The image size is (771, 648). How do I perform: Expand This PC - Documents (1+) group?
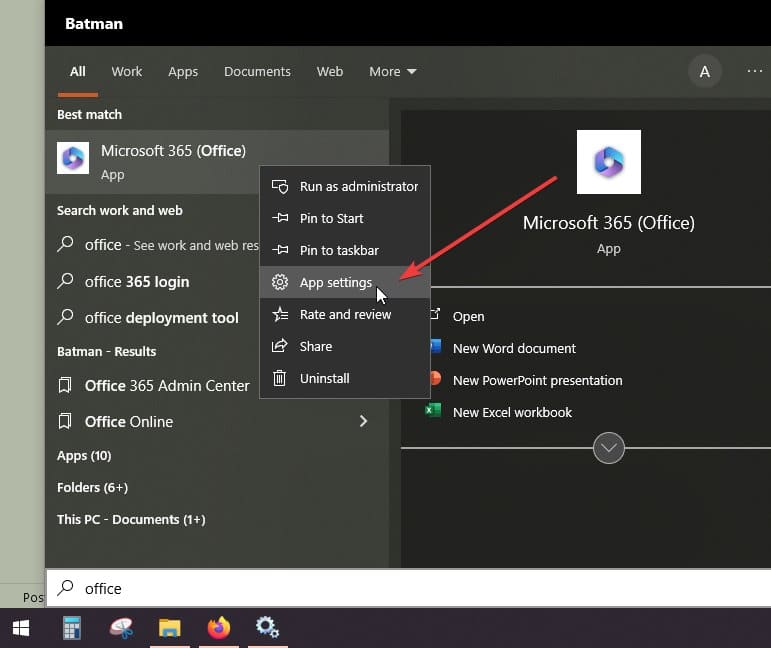click(x=131, y=519)
